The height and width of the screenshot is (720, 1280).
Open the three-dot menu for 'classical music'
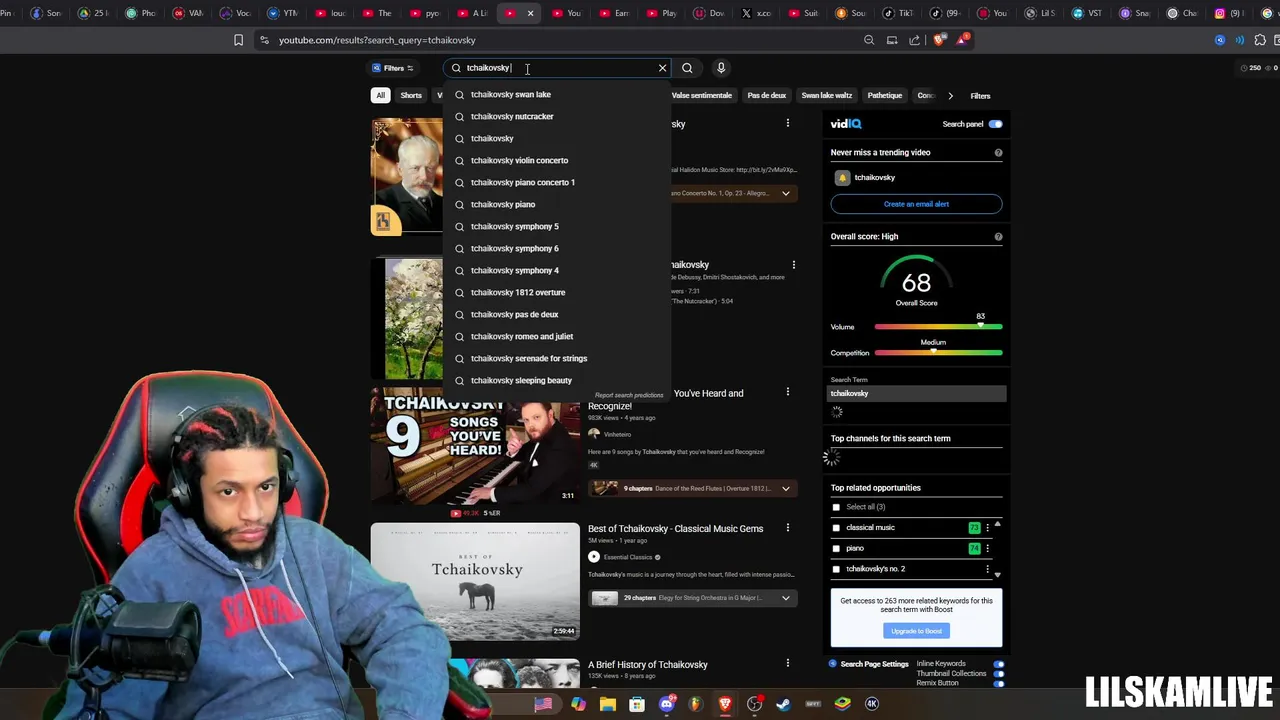pyautogui.click(x=987, y=528)
